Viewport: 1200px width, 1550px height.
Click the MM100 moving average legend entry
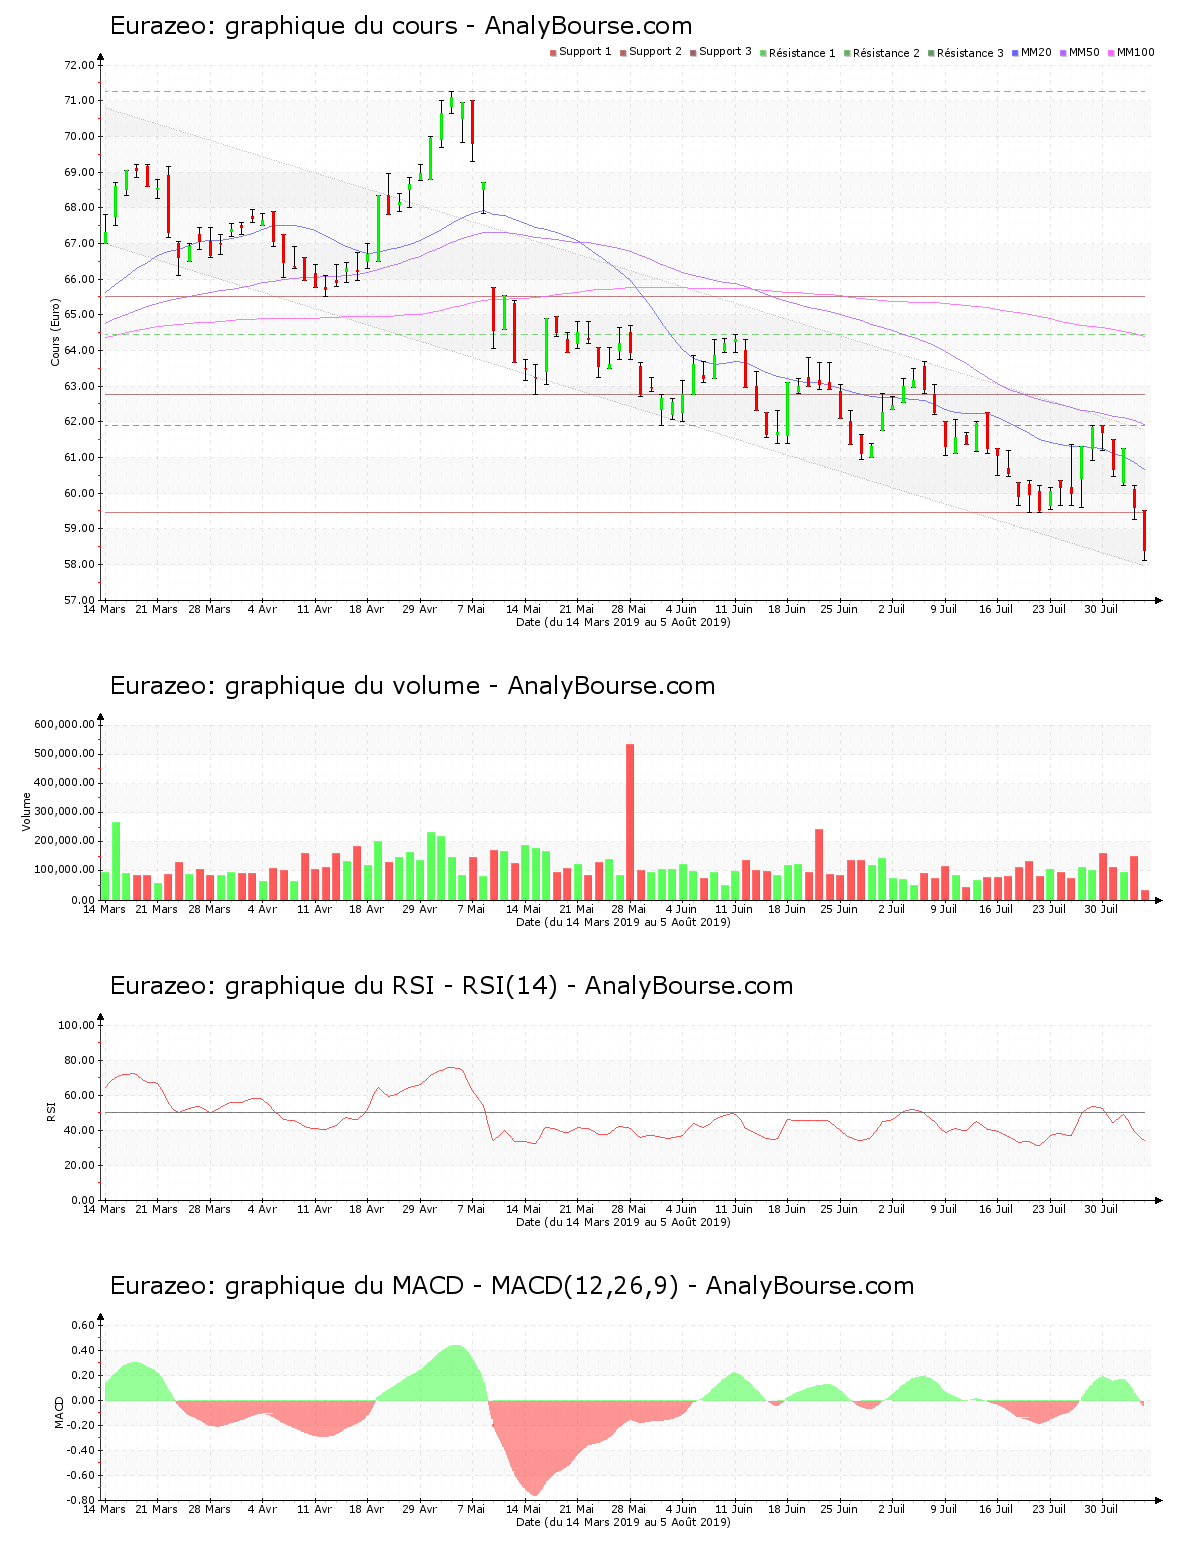[1131, 52]
